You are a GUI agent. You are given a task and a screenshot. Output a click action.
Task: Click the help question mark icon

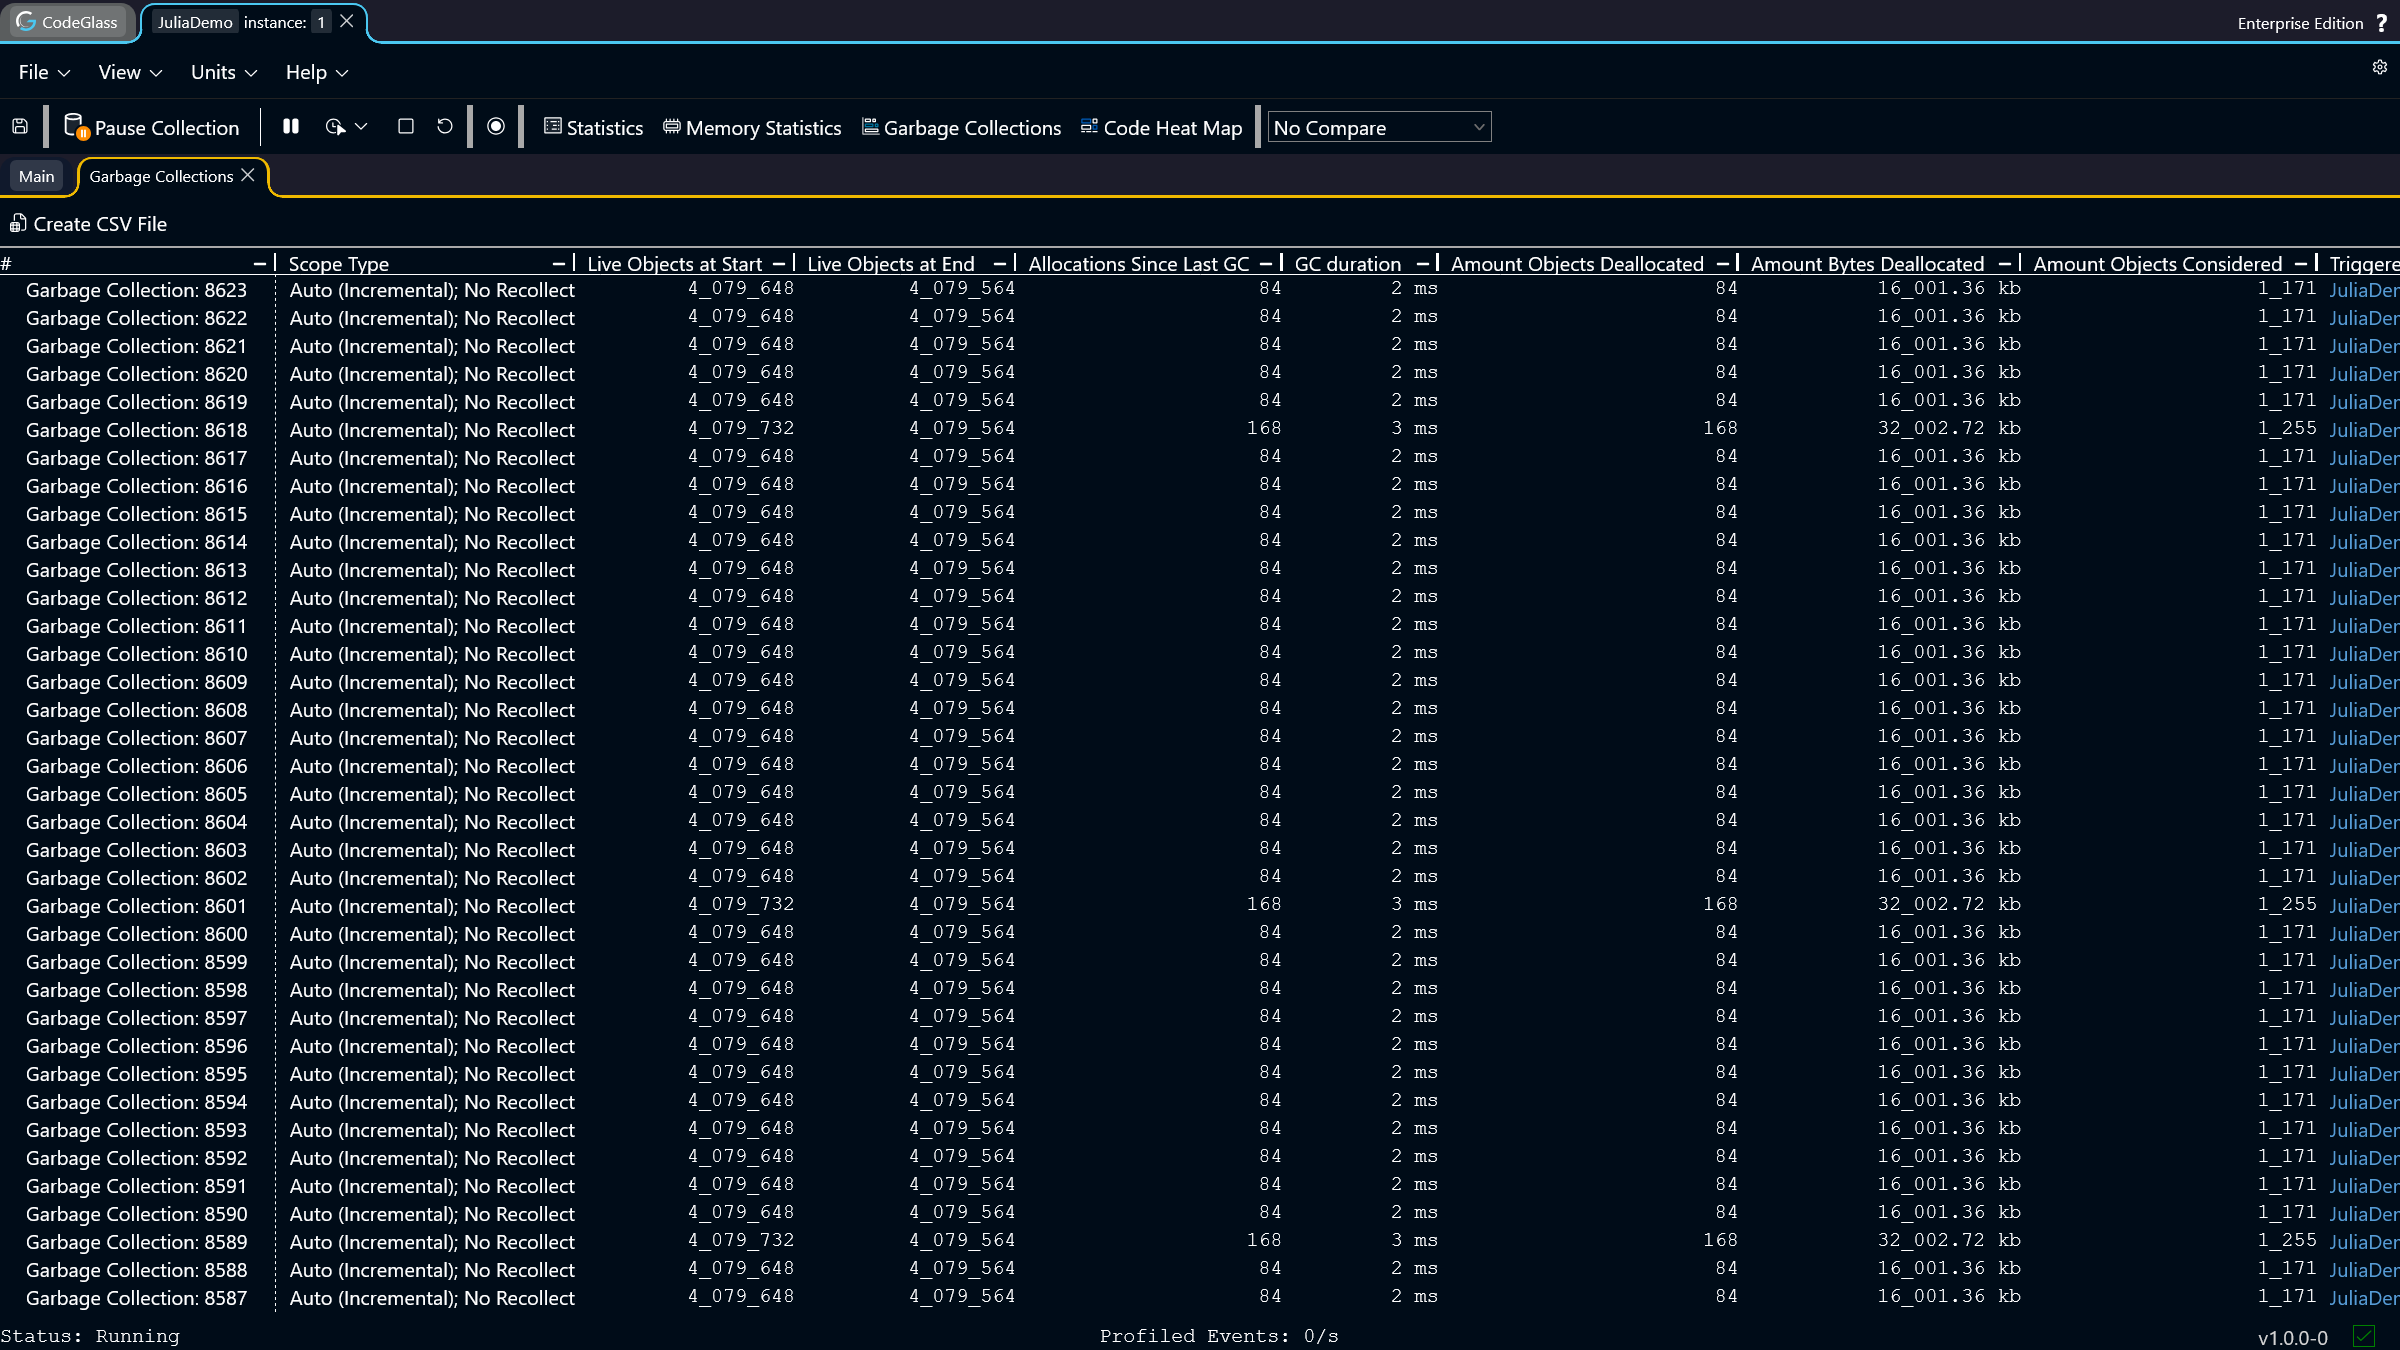point(2382,23)
